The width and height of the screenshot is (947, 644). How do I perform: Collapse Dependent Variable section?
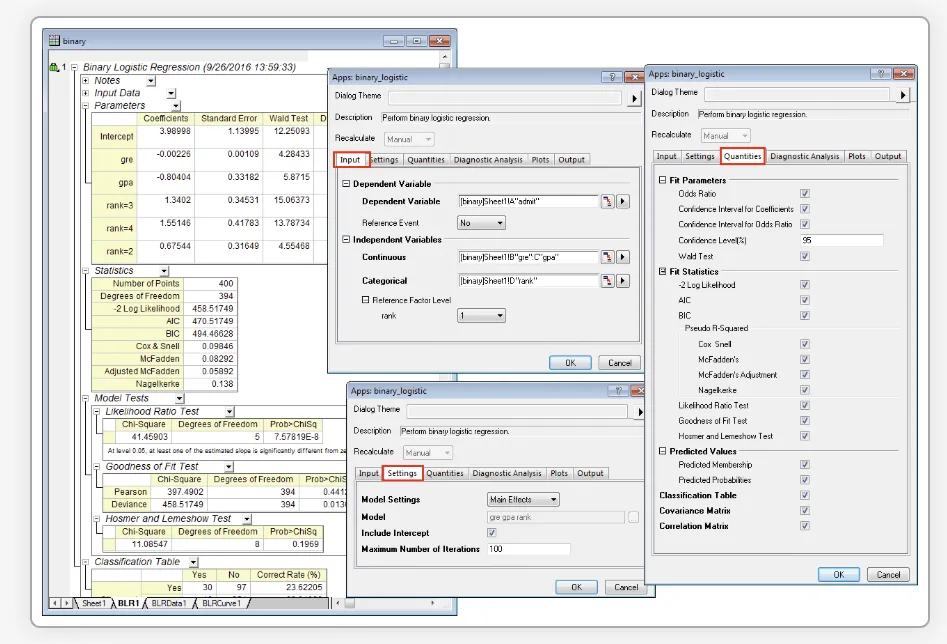tap(346, 184)
